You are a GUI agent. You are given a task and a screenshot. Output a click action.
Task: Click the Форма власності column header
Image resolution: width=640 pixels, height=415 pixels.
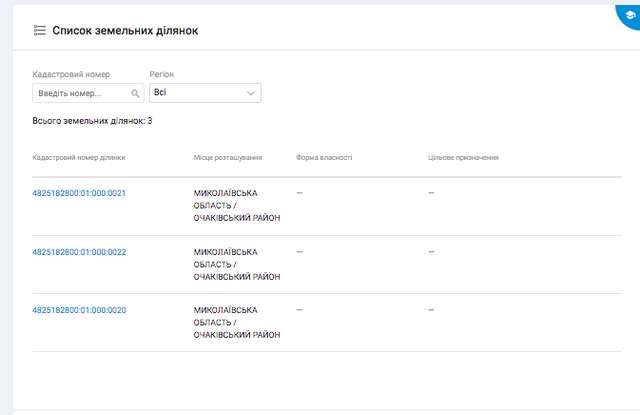pyautogui.click(x=324, y=158)
